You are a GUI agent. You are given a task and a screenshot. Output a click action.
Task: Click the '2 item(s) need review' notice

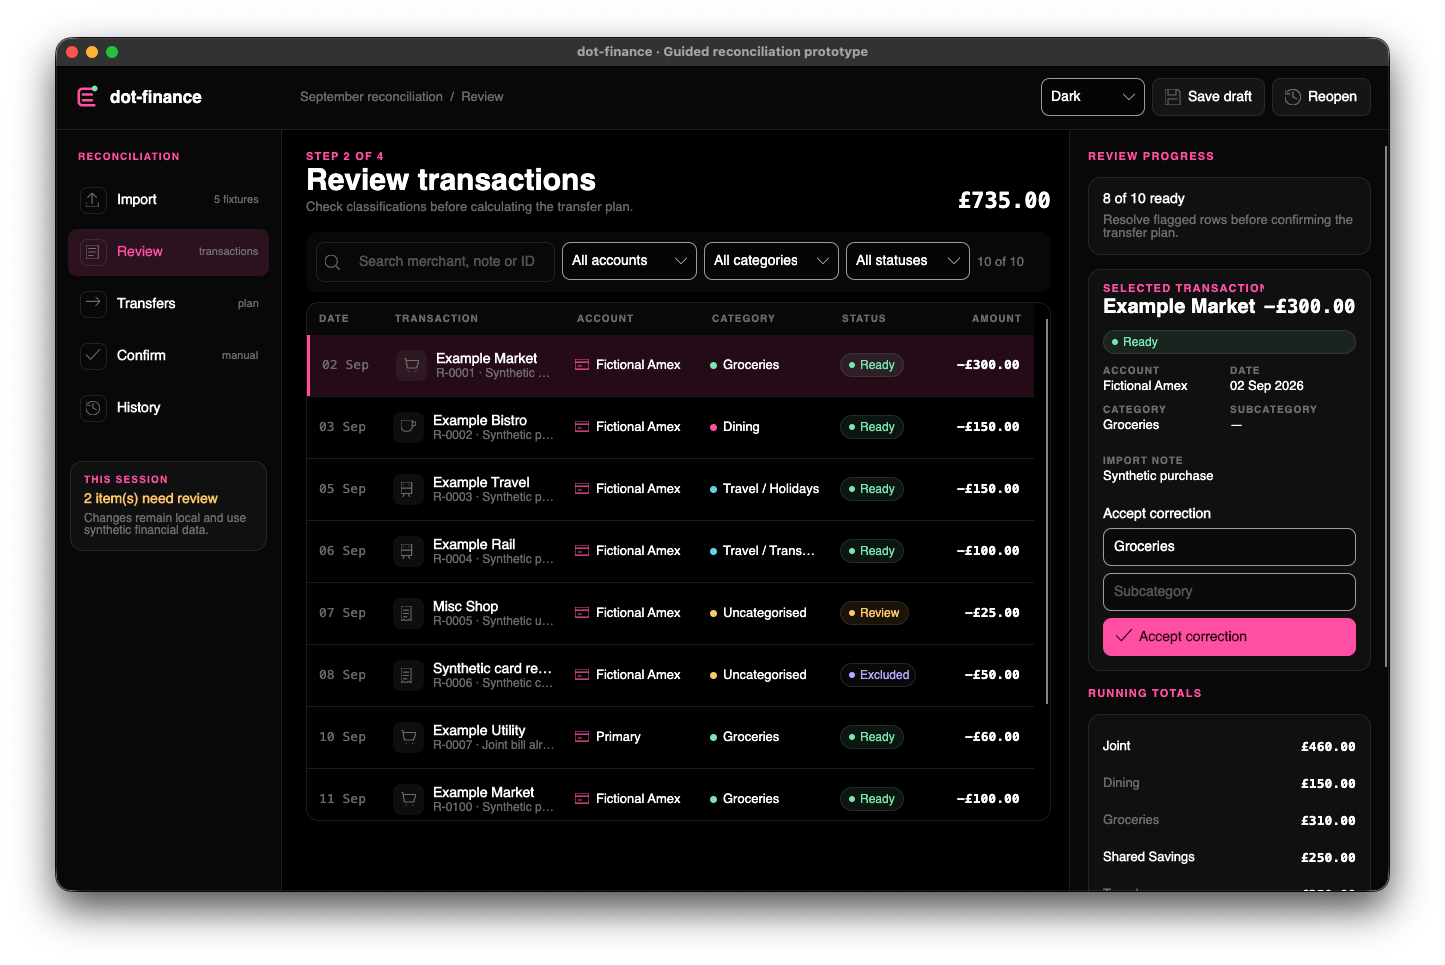coord(151,499)
